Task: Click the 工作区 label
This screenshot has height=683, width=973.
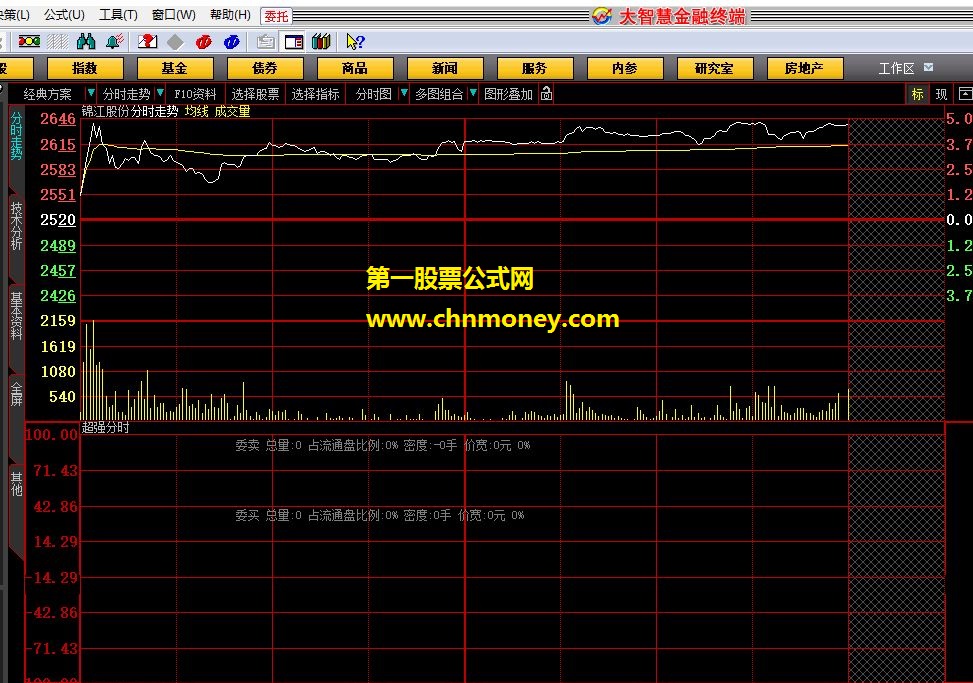Action: (x=896, y=68)
